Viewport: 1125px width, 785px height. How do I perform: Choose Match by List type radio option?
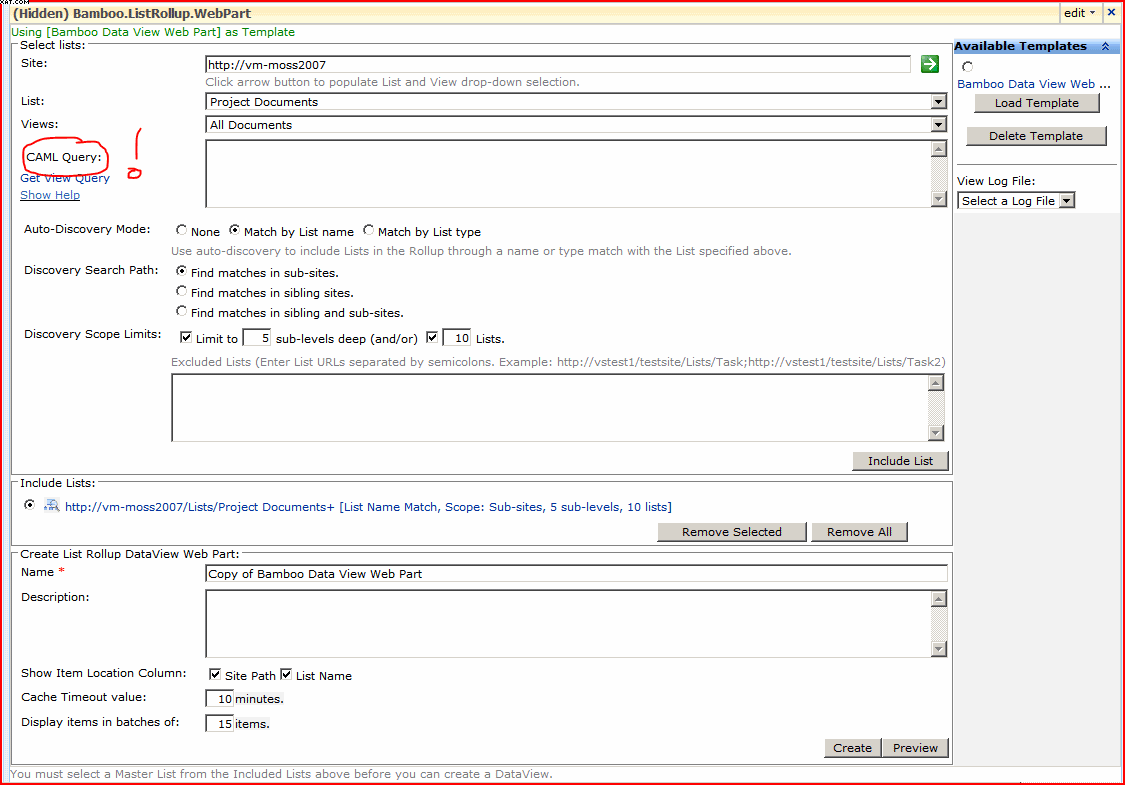(x=369, y=231)
